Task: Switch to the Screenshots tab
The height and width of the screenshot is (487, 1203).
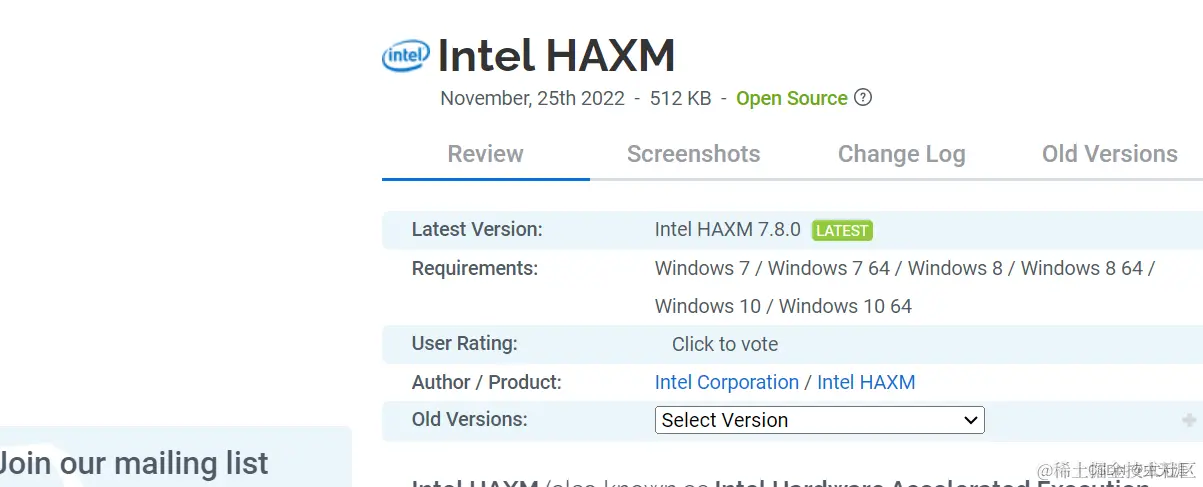Action: point(693,154)
